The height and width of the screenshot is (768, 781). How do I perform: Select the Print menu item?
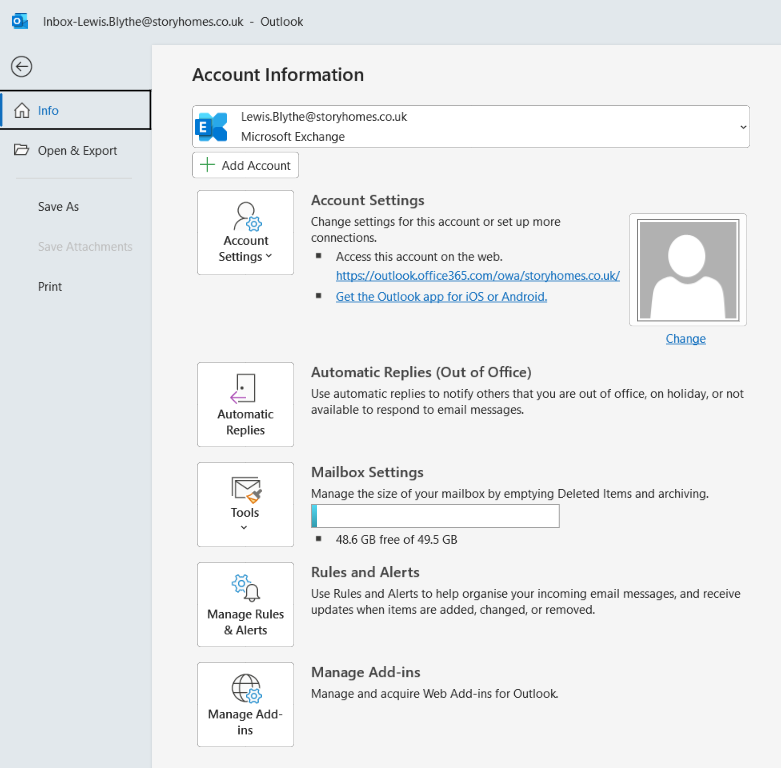(x=50, y=287)
